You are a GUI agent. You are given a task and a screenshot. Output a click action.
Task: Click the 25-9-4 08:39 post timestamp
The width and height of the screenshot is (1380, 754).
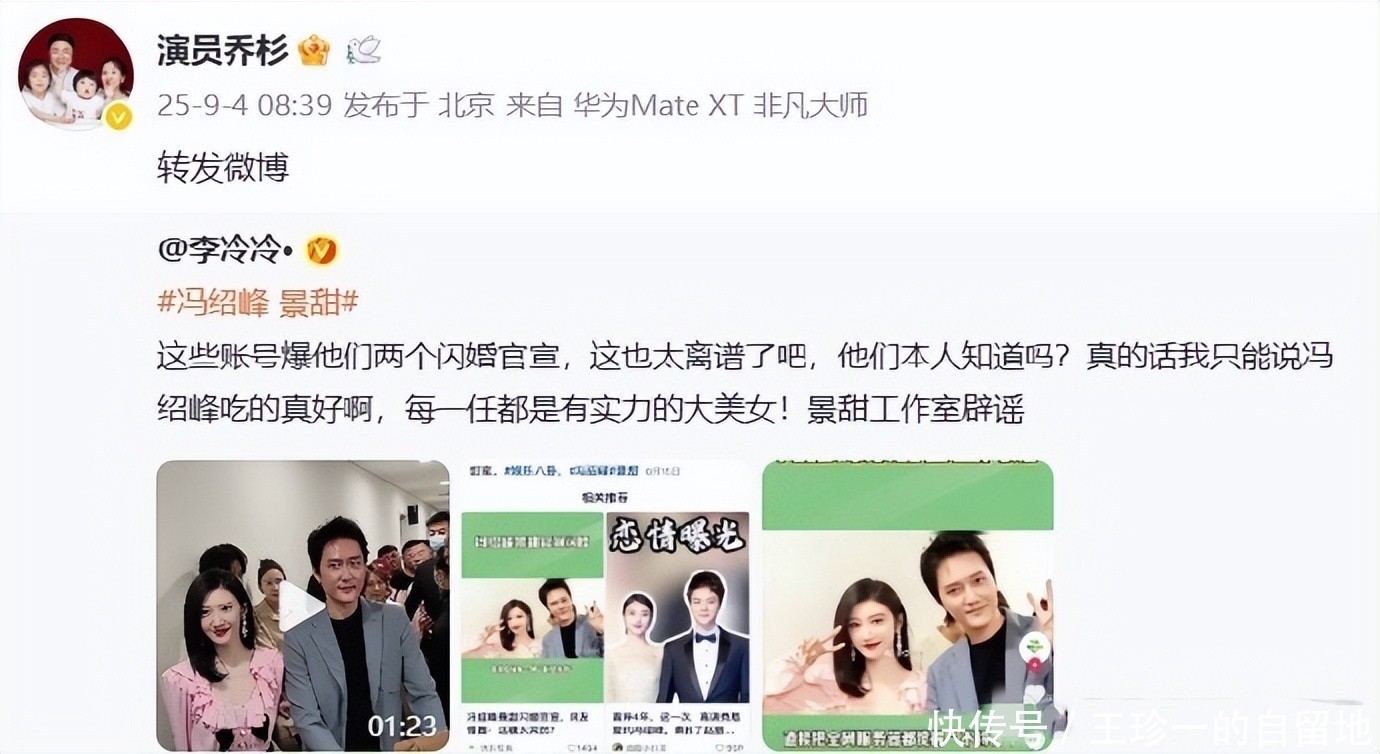coord(244,105)
